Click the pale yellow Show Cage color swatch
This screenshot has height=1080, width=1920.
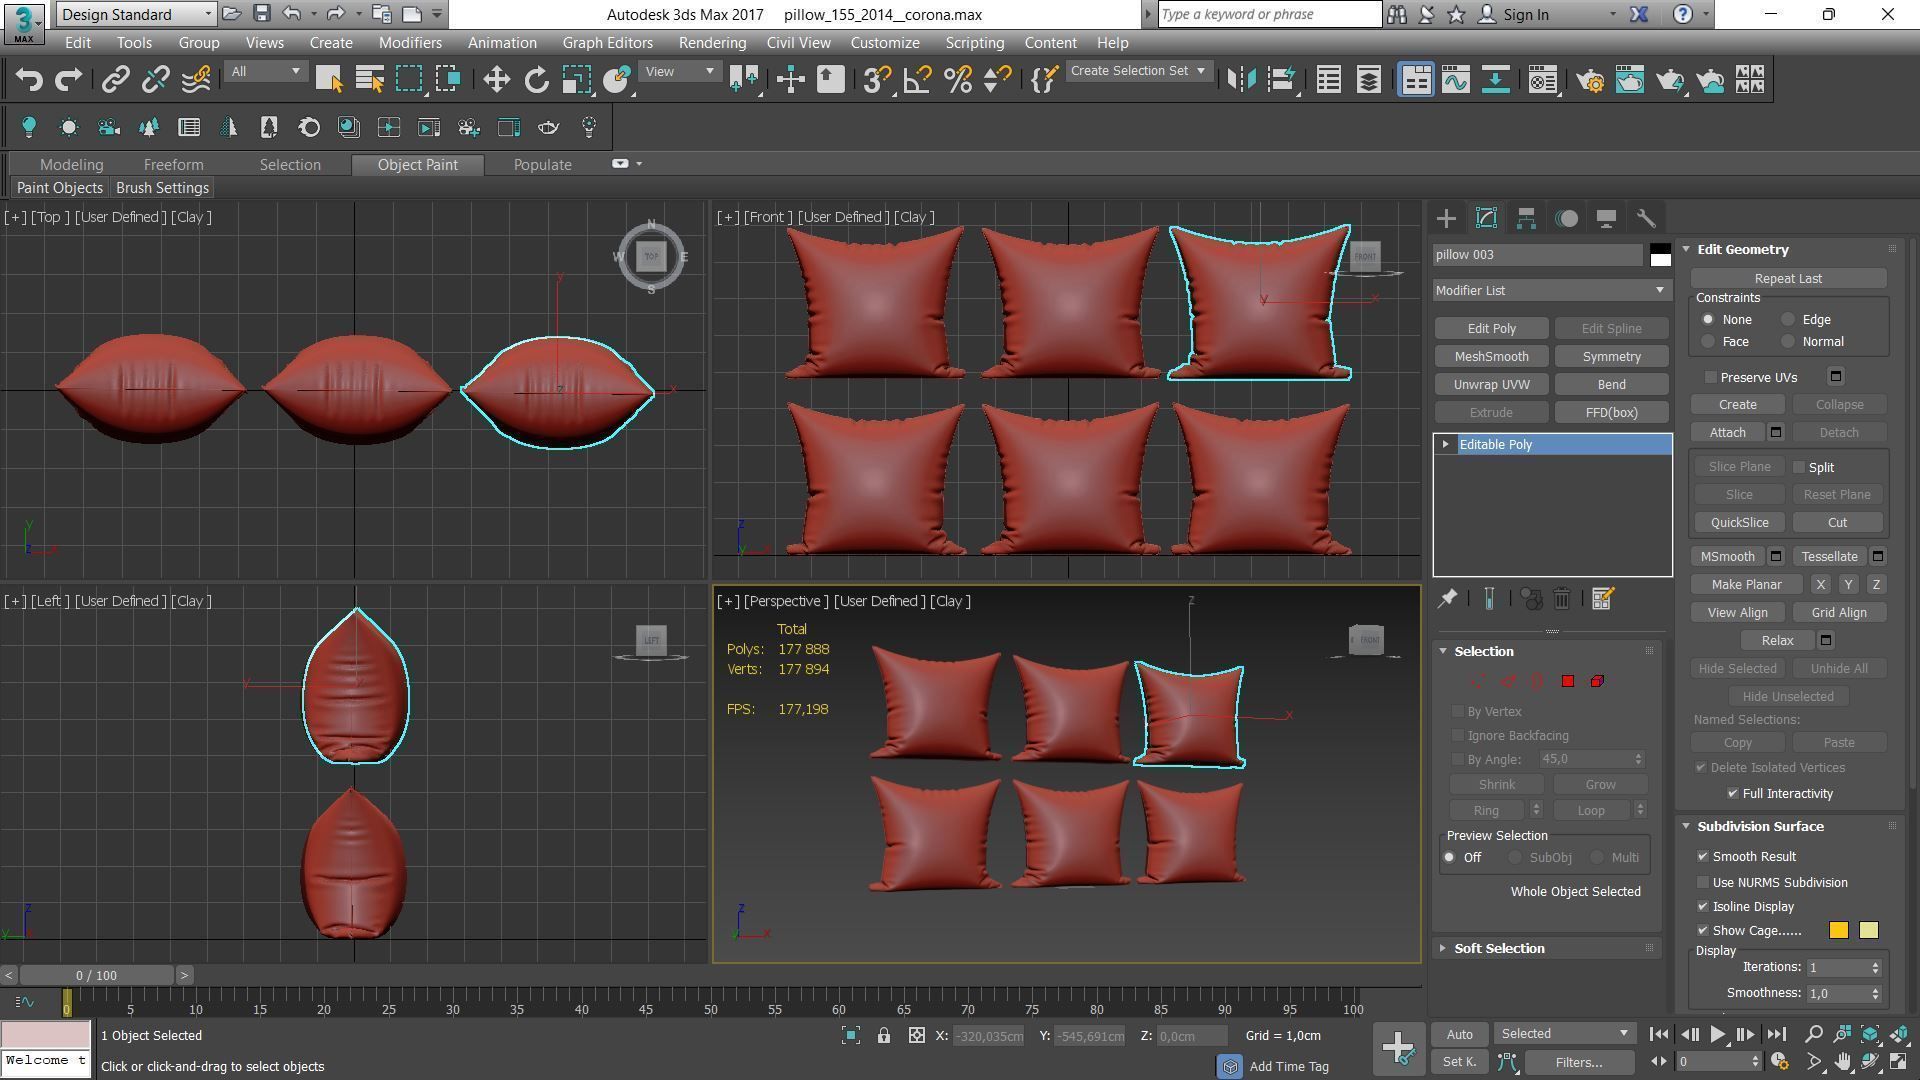1868,931
